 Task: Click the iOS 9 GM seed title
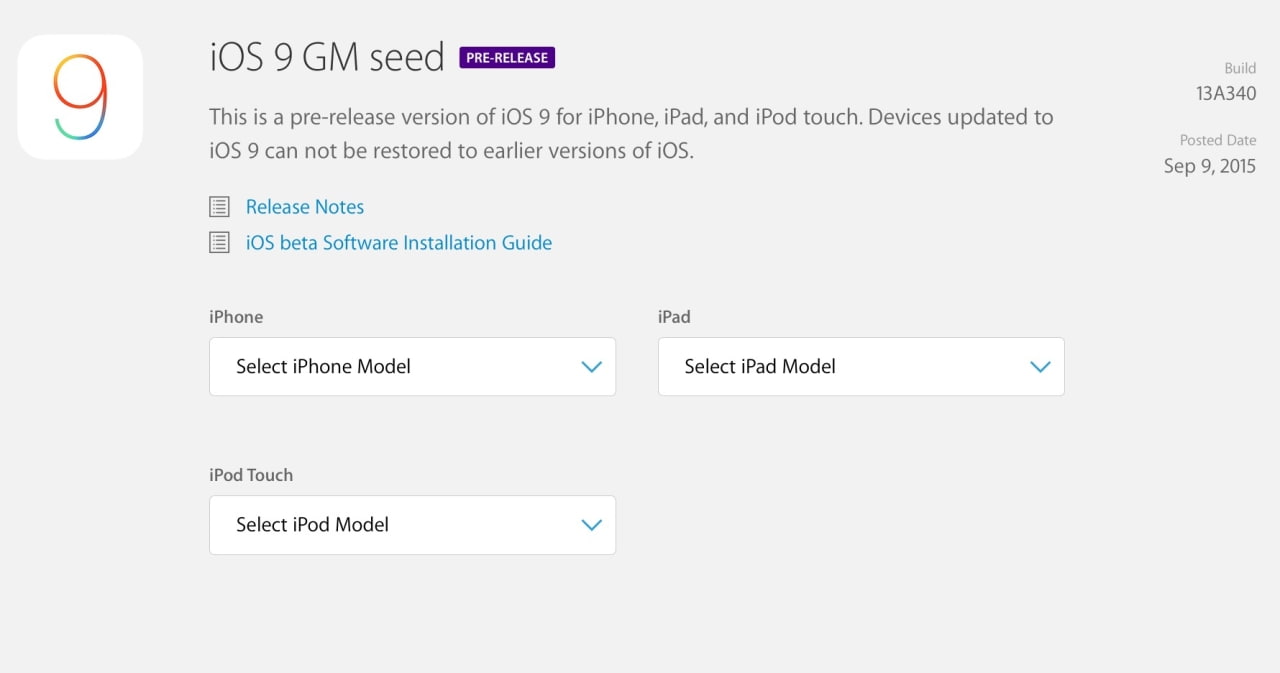pyautogui.click(x=326, y=57)
